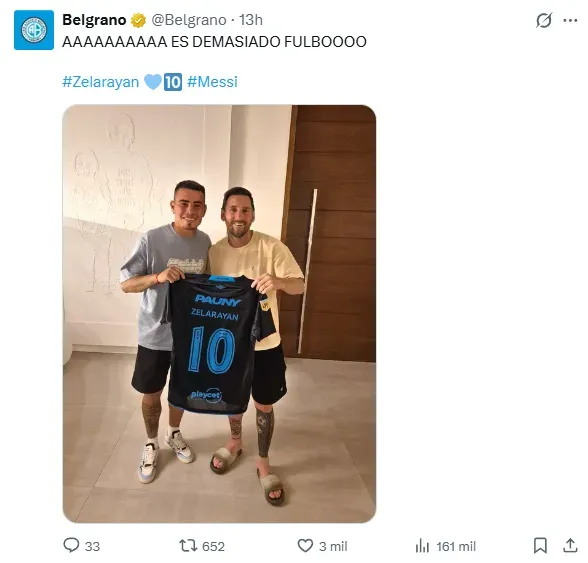This screenshot has width=588, height=563.
Task: Open the #Messi hashtag link
Action: (x=212, y=82)
